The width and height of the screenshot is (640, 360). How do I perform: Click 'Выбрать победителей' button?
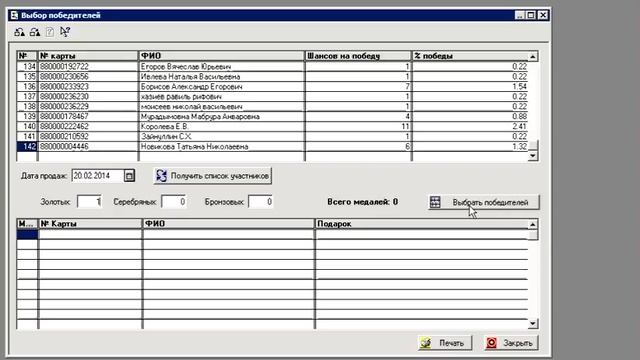point(484,202)
